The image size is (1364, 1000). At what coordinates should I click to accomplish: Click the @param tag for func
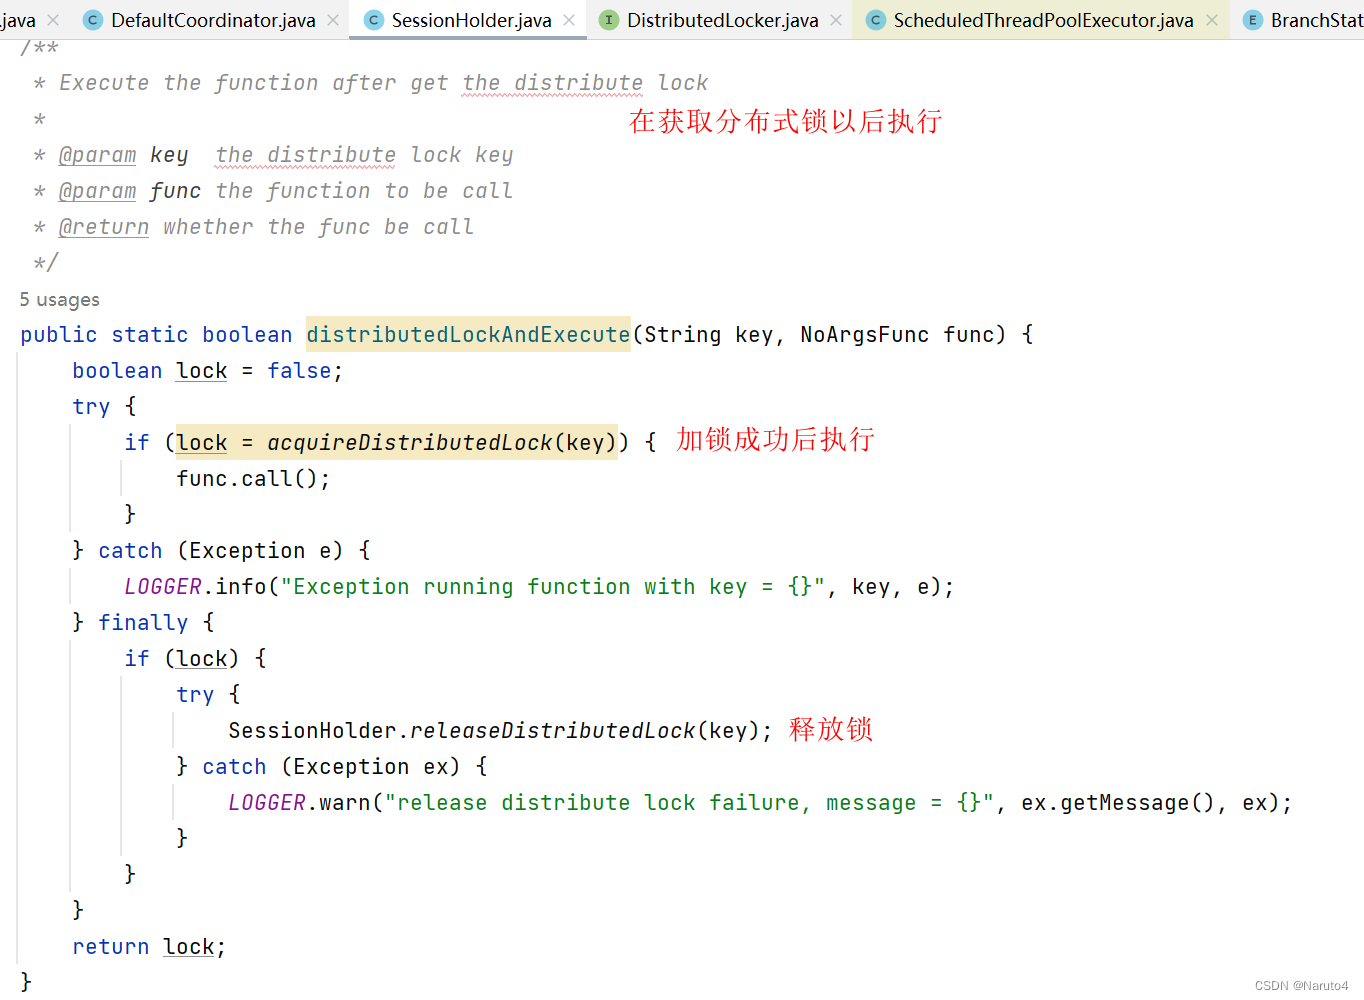pyautogui.click(x=98, y=190)
